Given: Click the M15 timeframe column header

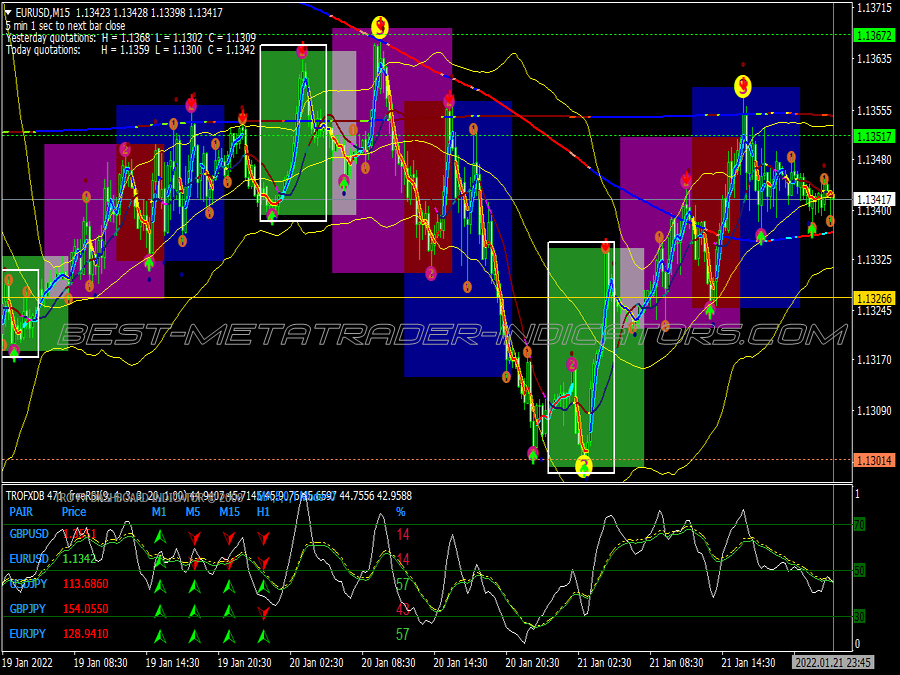Looking at the screenshot, I should click(230, 511).
